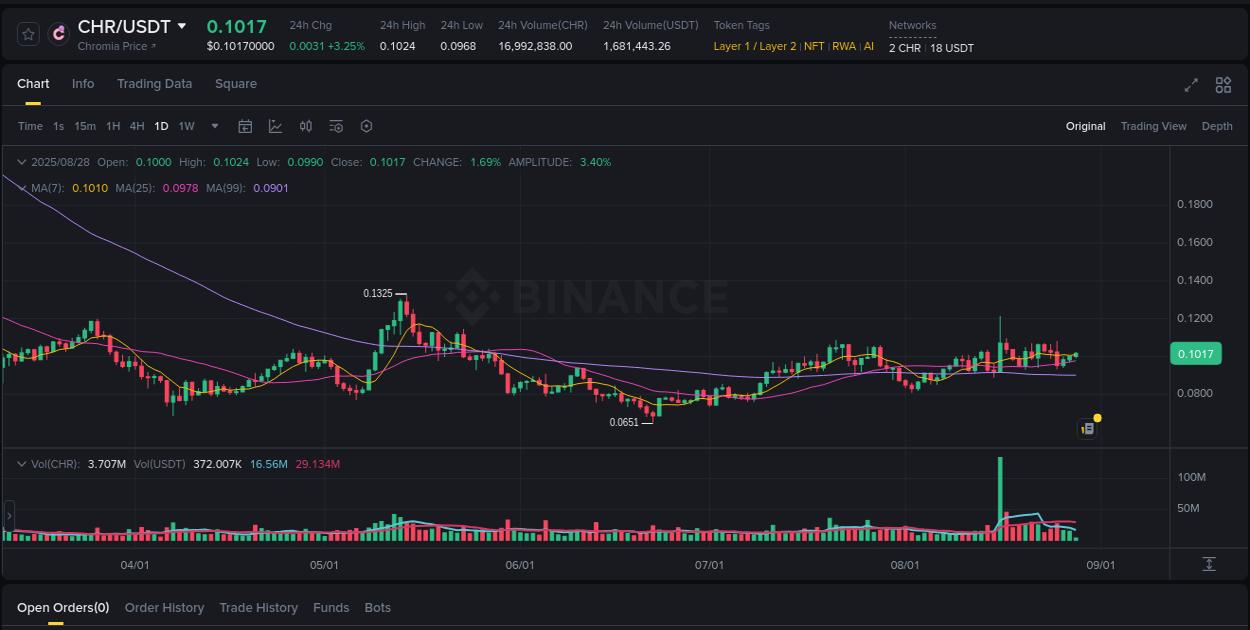This screenshot has height=630, width=1250.
Task: Switch chart to Trading View mode
Action: tap(1153, 126)
